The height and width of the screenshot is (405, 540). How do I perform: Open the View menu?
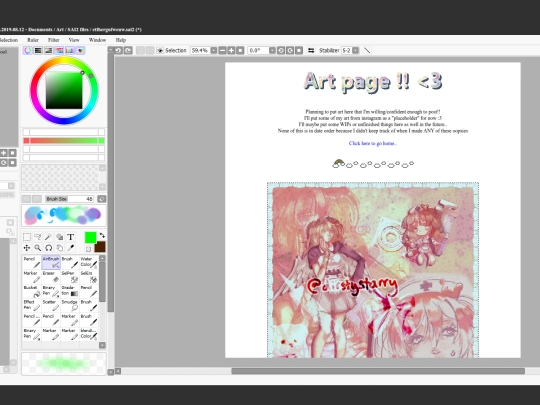[74, 40]
